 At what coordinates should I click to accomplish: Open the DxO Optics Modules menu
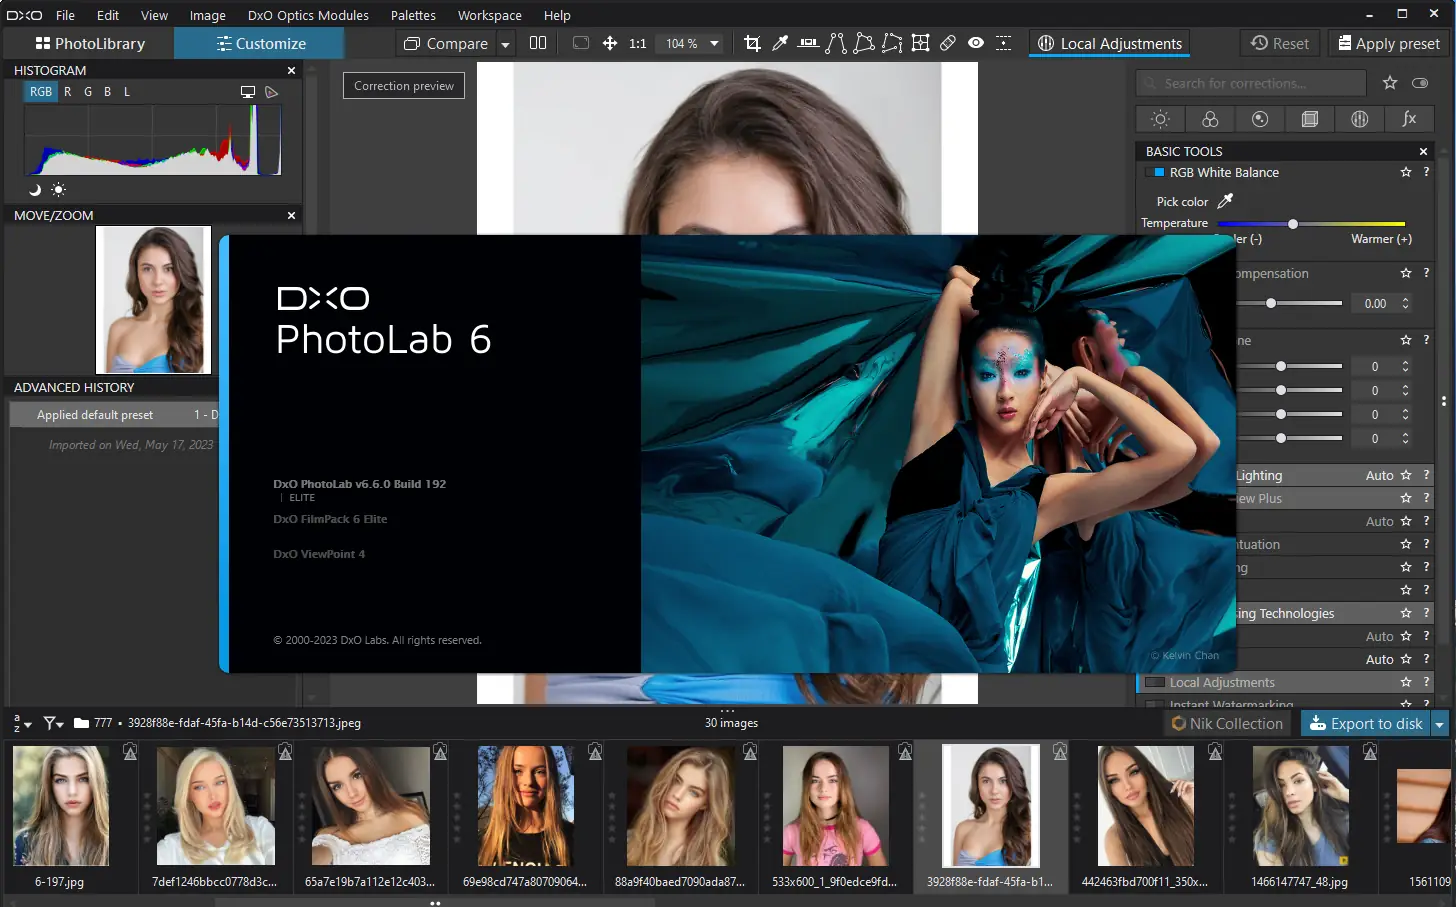(308, 15)
